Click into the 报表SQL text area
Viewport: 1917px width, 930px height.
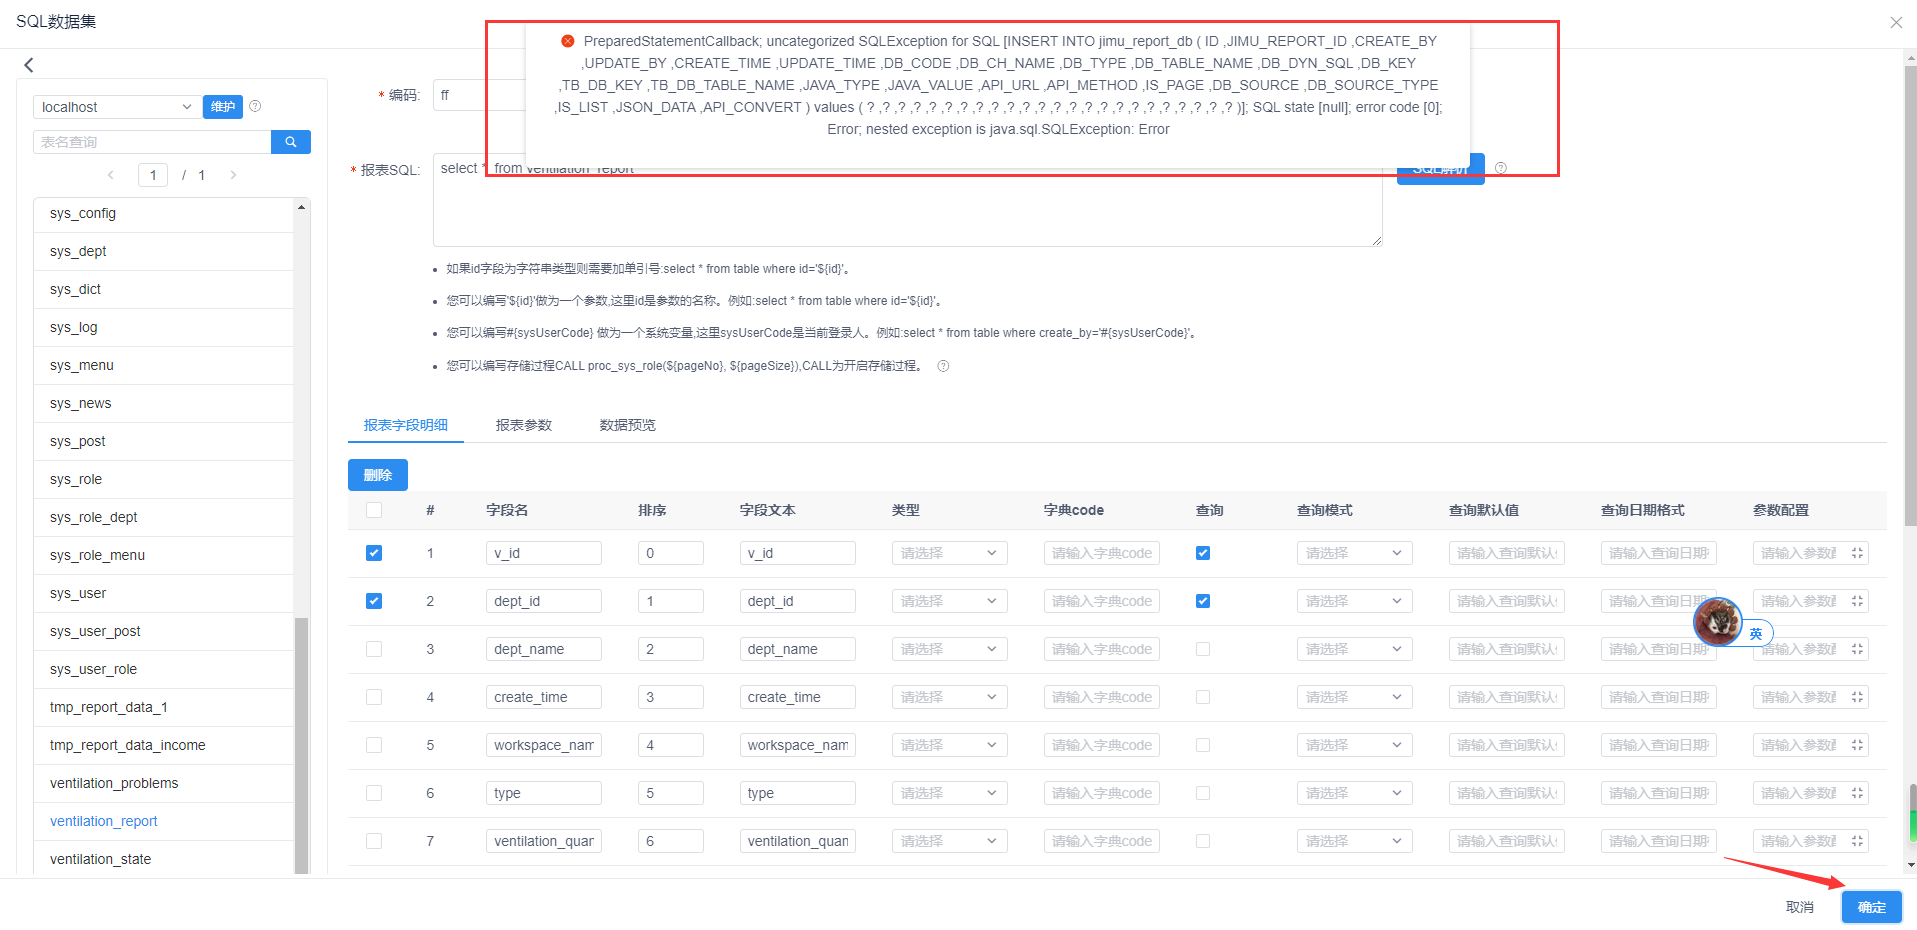[x=908, y=200]
